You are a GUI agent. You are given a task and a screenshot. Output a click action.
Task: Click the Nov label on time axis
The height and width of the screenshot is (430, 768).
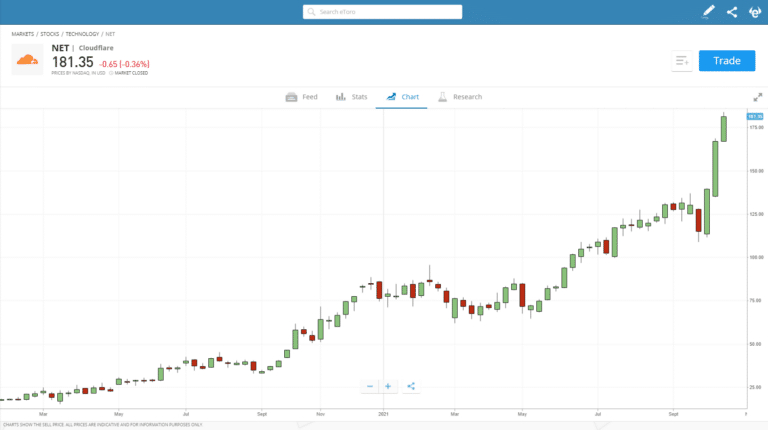click(x=321, y=414)
